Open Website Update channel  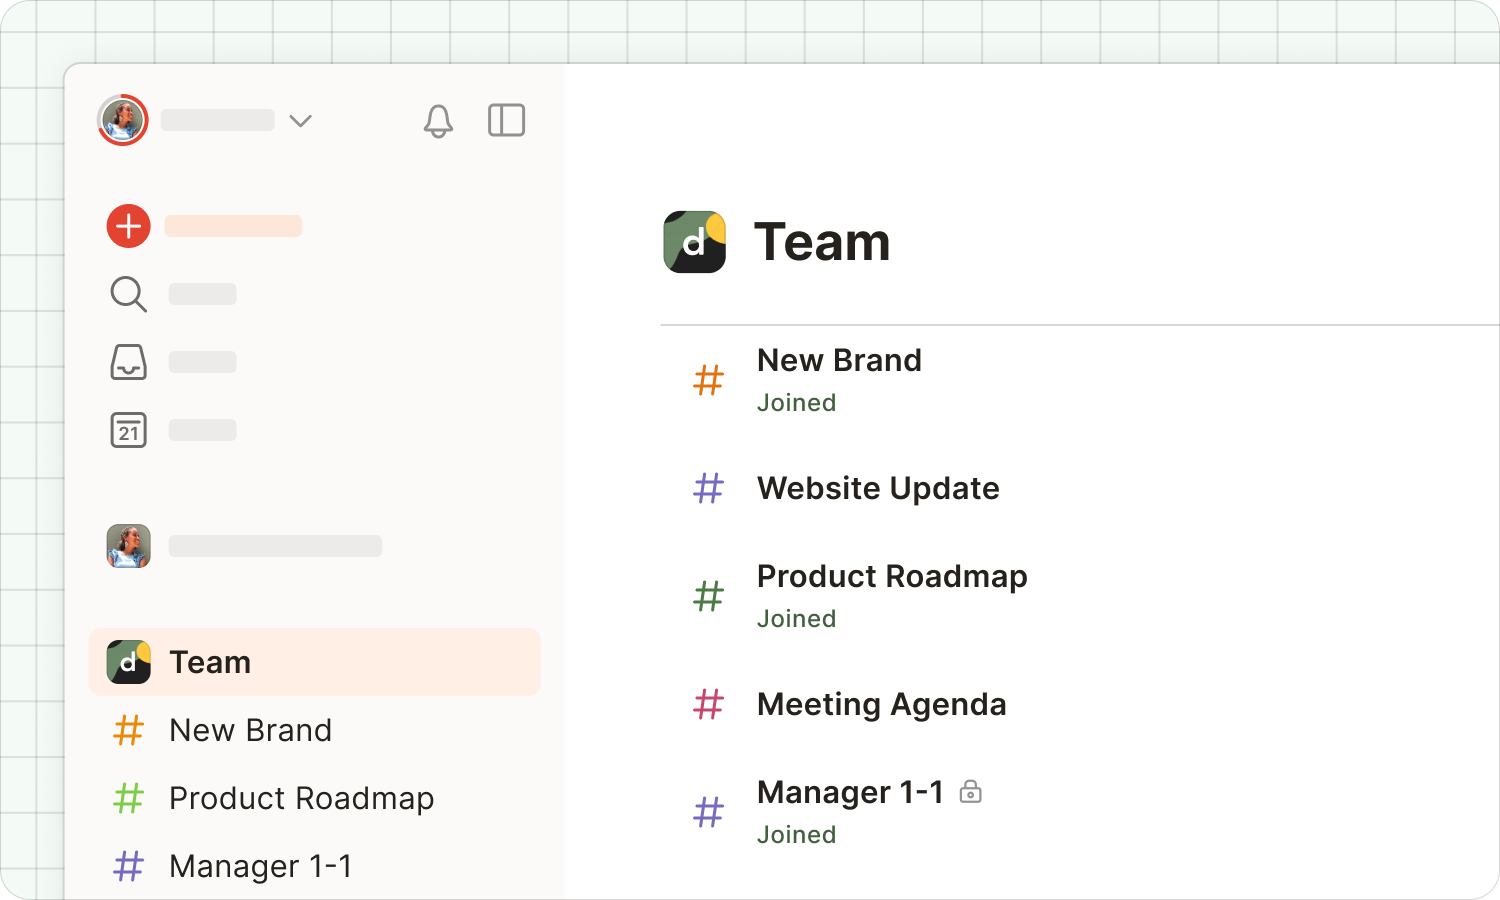(x=878, y=488)
